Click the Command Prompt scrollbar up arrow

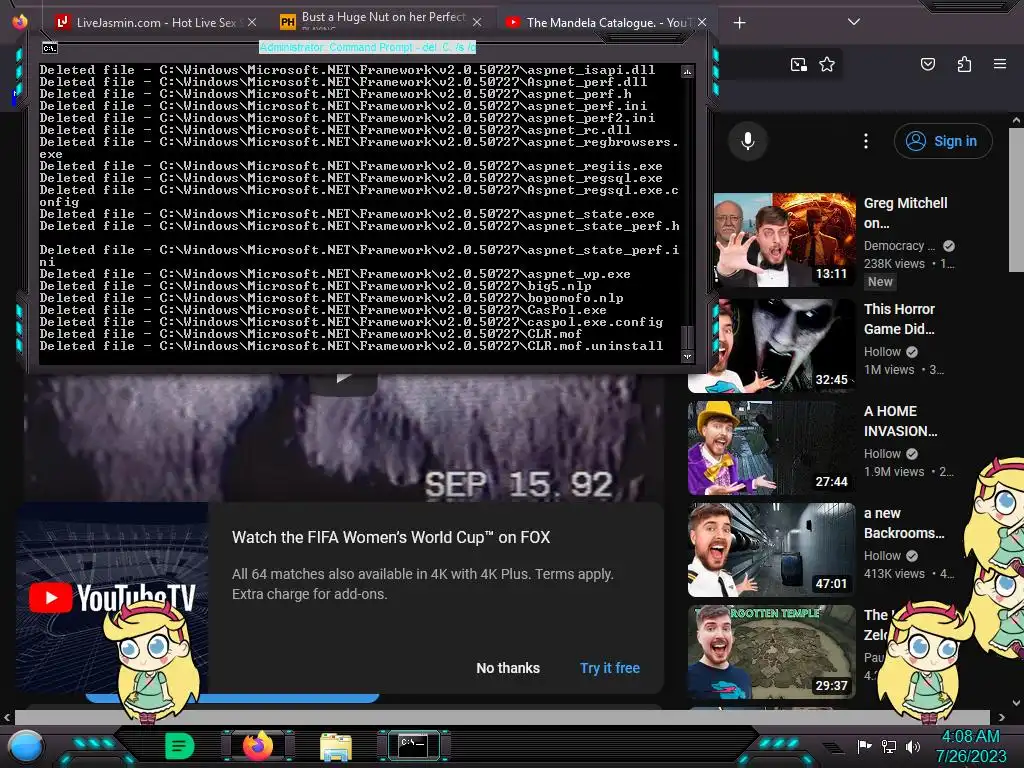click(x=687, y=71)
